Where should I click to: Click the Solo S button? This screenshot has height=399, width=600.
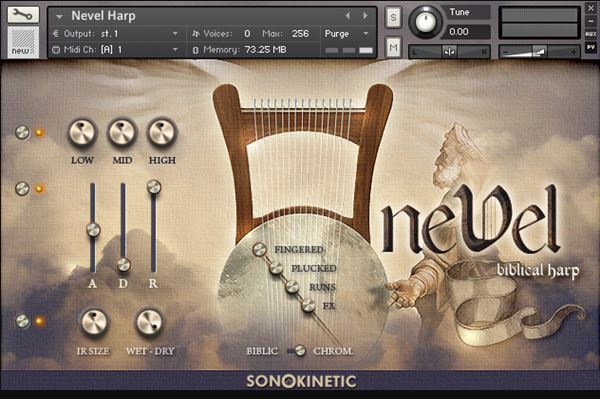coord(393,17)
